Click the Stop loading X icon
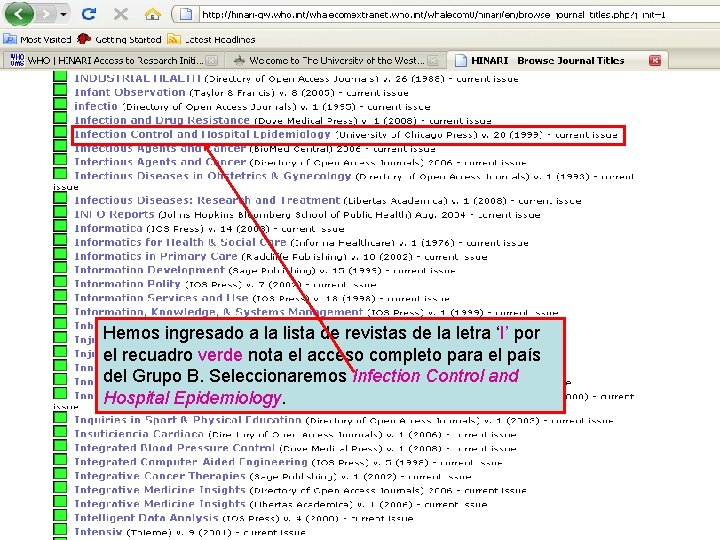Image resolution: width=720 pixels, height=540 pixels. pyautogui.click(x=121, y=14)
